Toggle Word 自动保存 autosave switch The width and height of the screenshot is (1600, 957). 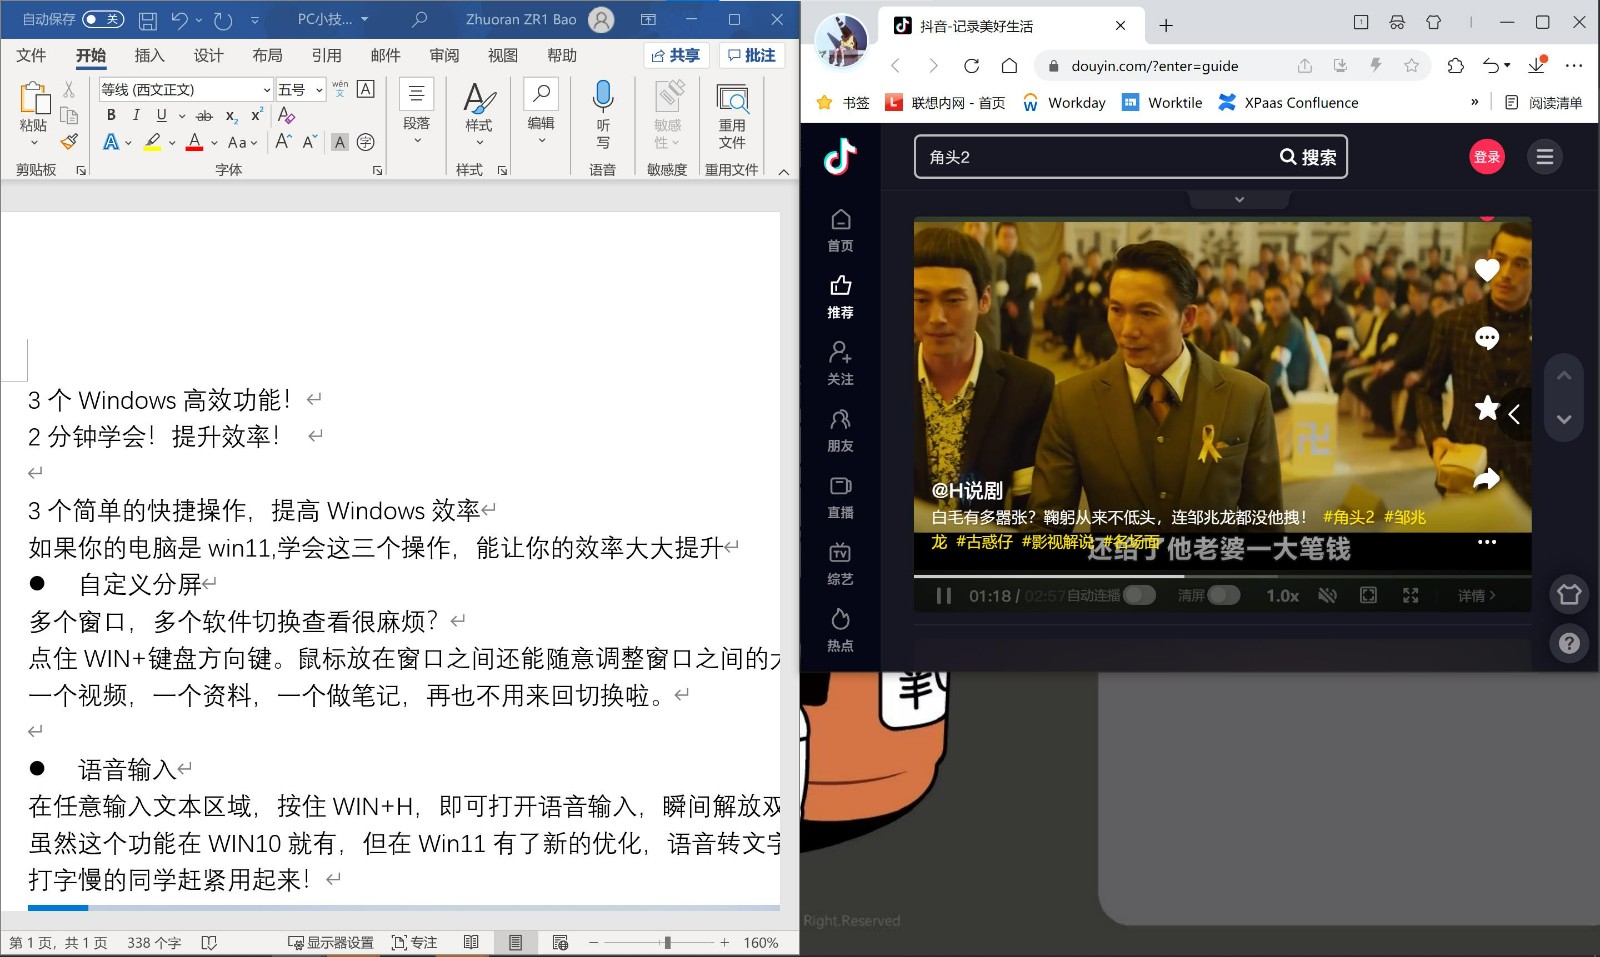(x=102, y=19)
